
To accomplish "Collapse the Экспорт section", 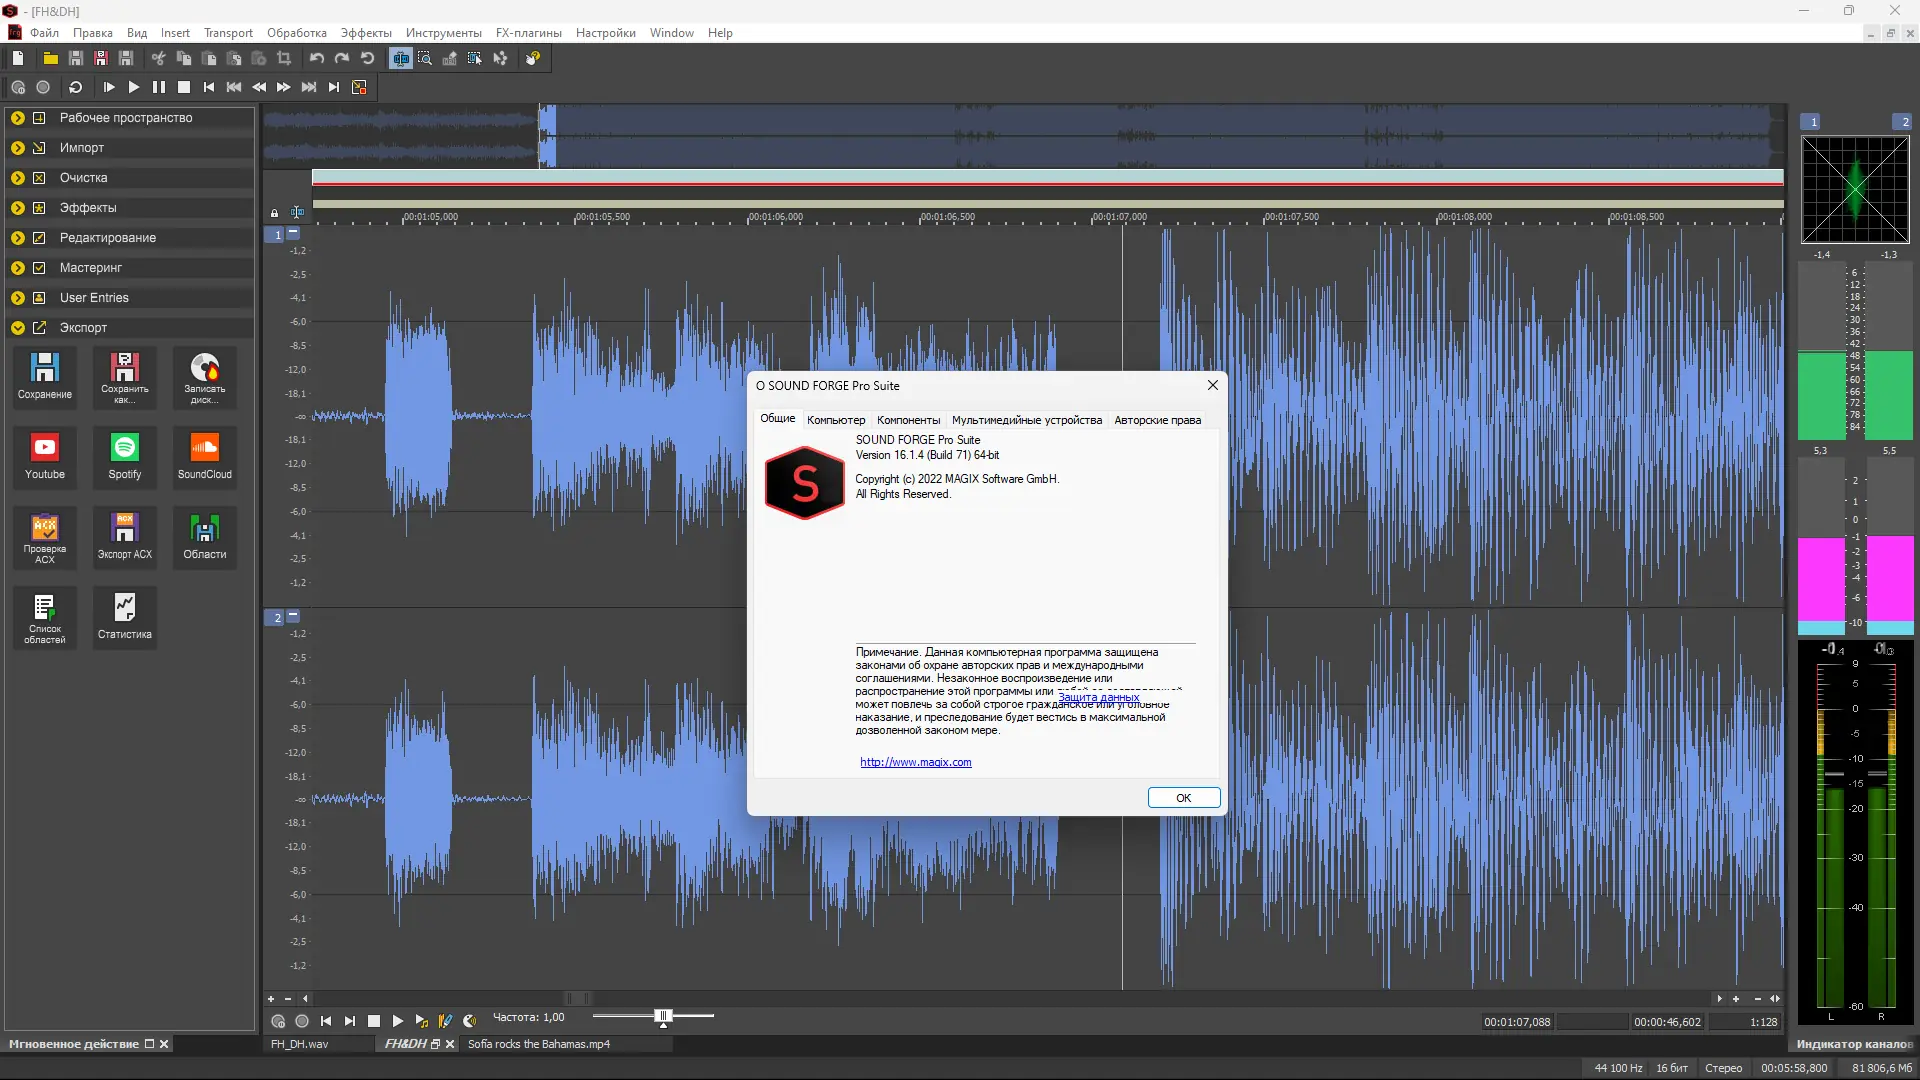I will coord(18,328).
